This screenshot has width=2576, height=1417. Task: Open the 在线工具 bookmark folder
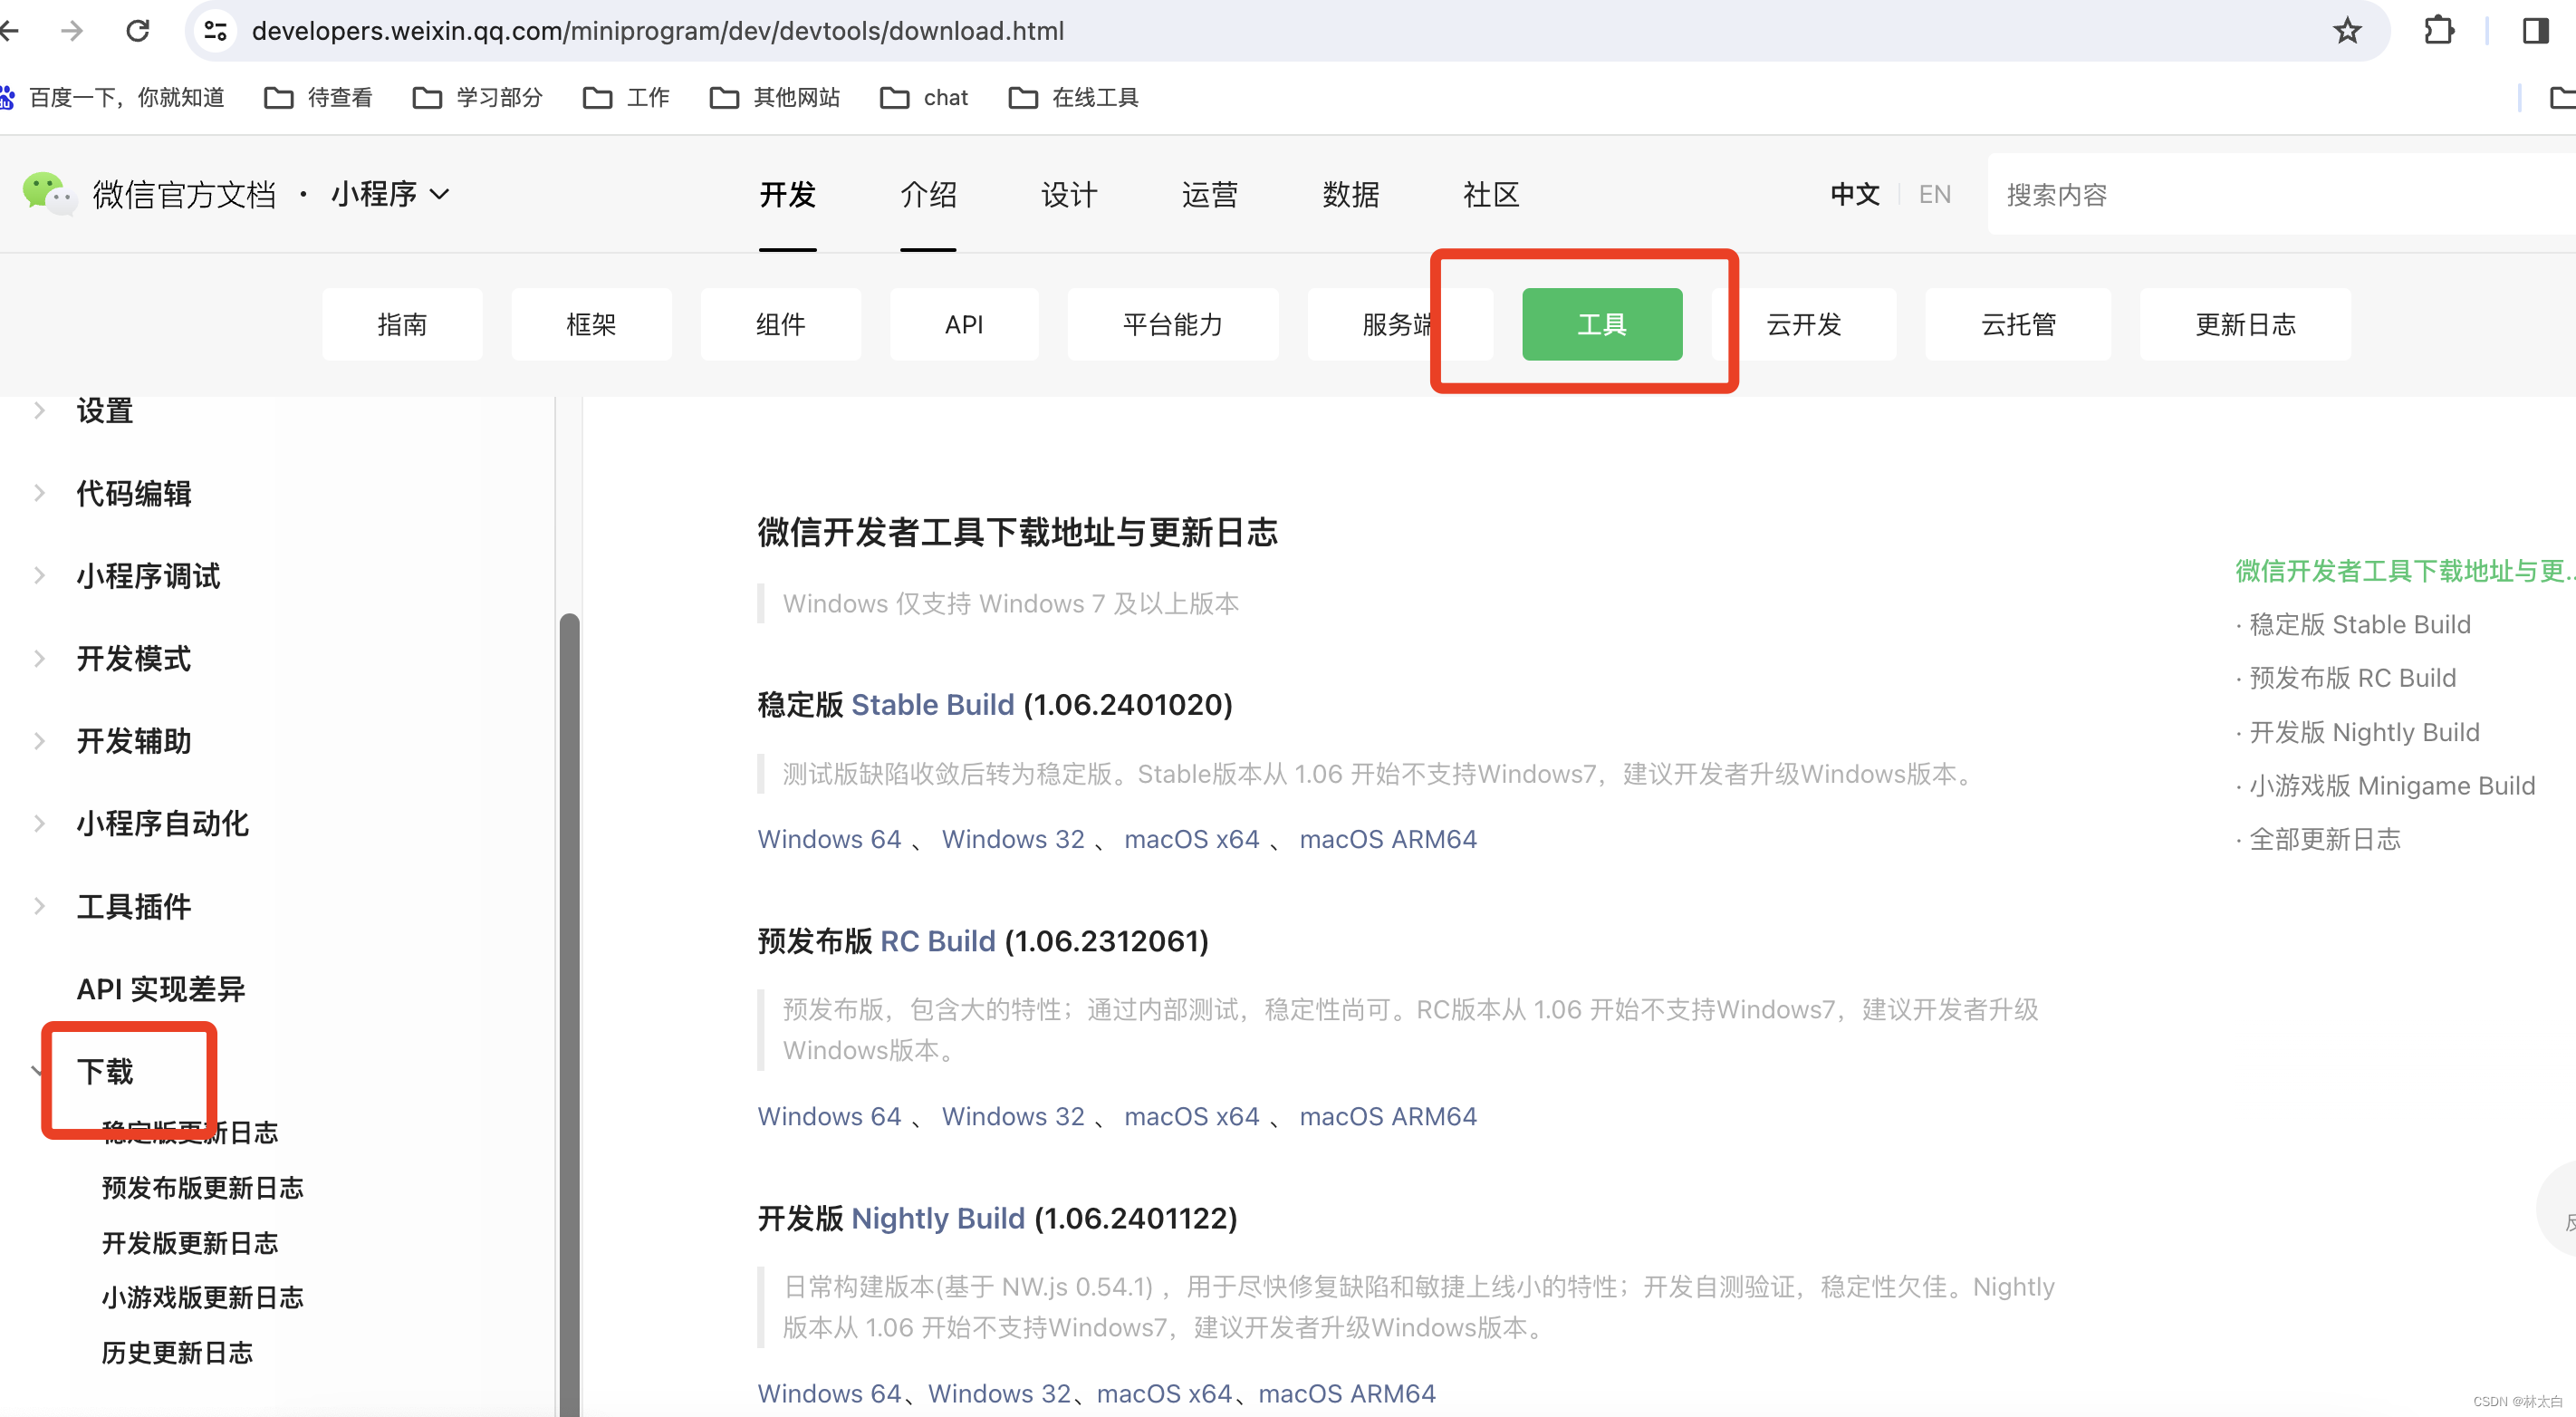pos(1073,97)
